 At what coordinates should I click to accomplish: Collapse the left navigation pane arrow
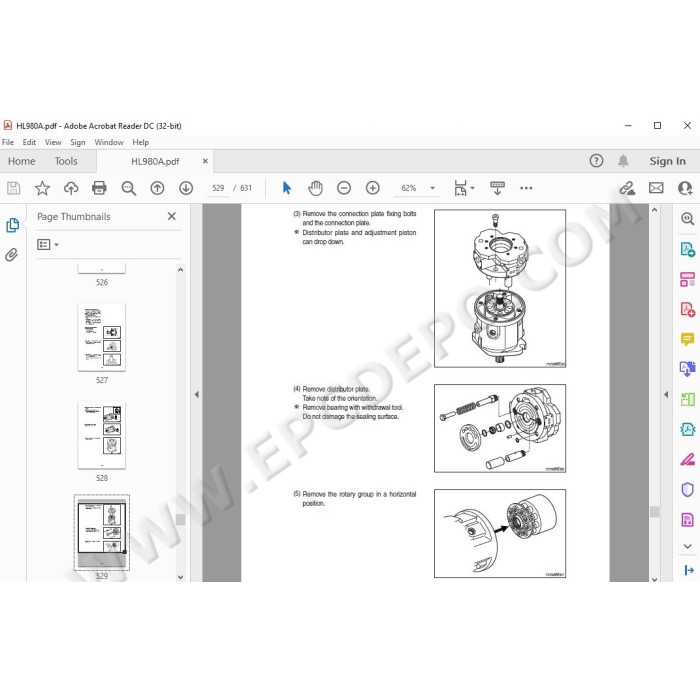[196, 394]
